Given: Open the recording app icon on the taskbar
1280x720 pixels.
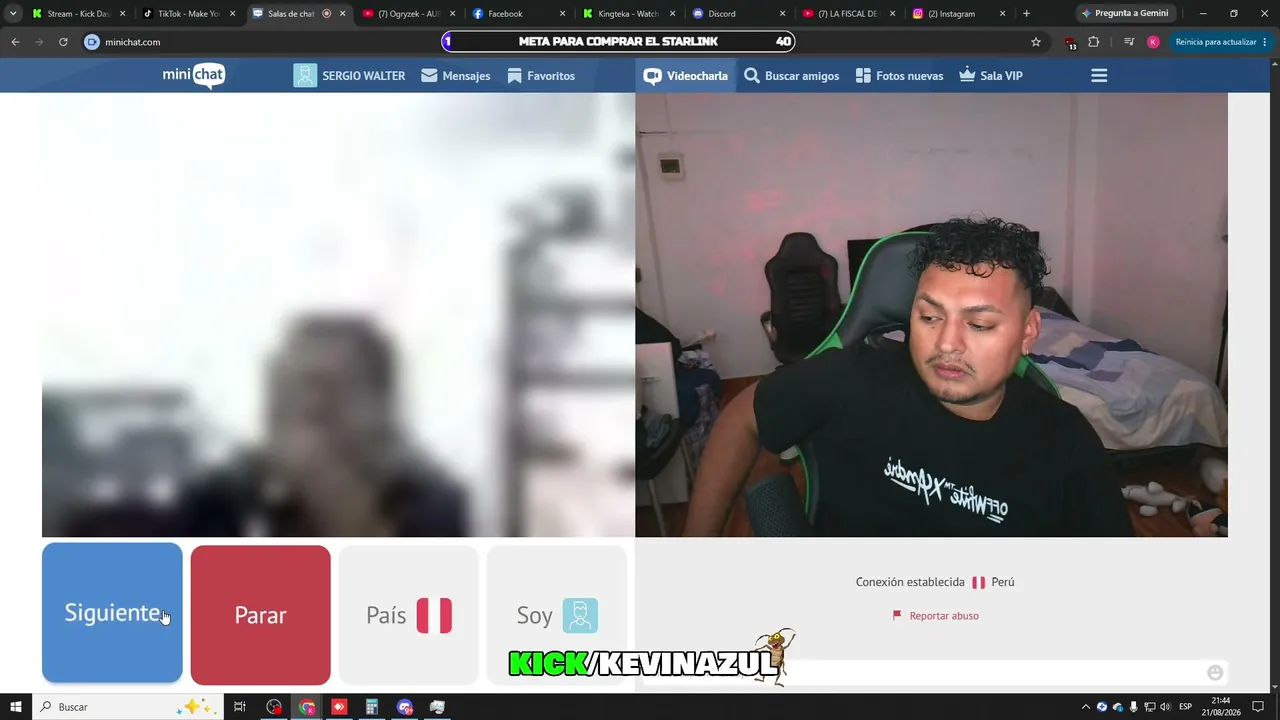Looking at the screenshot, I should pos(274,707).
